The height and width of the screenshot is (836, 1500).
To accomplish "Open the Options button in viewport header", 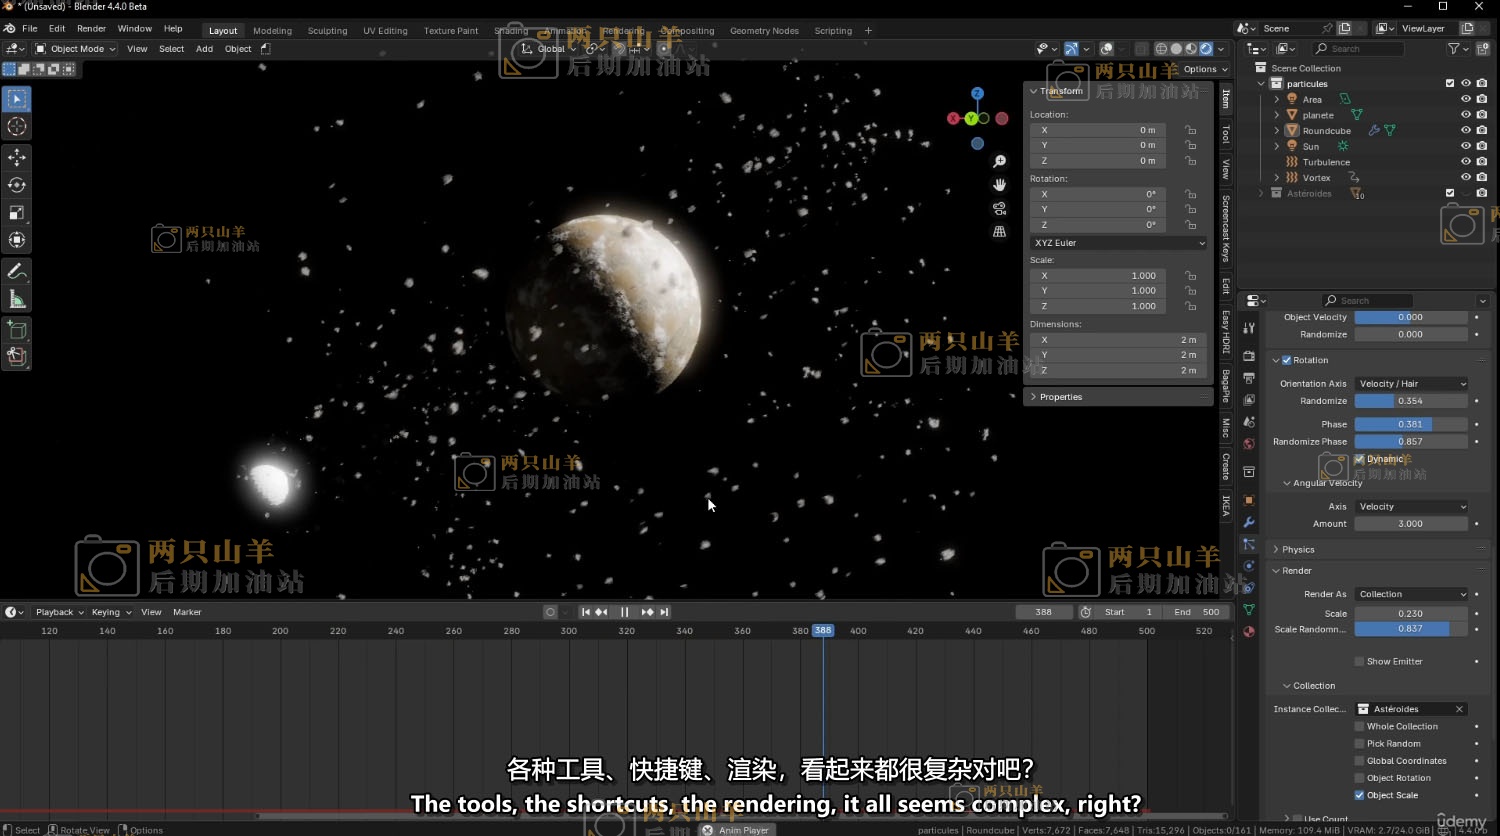I will click(x=1204, y=70).
